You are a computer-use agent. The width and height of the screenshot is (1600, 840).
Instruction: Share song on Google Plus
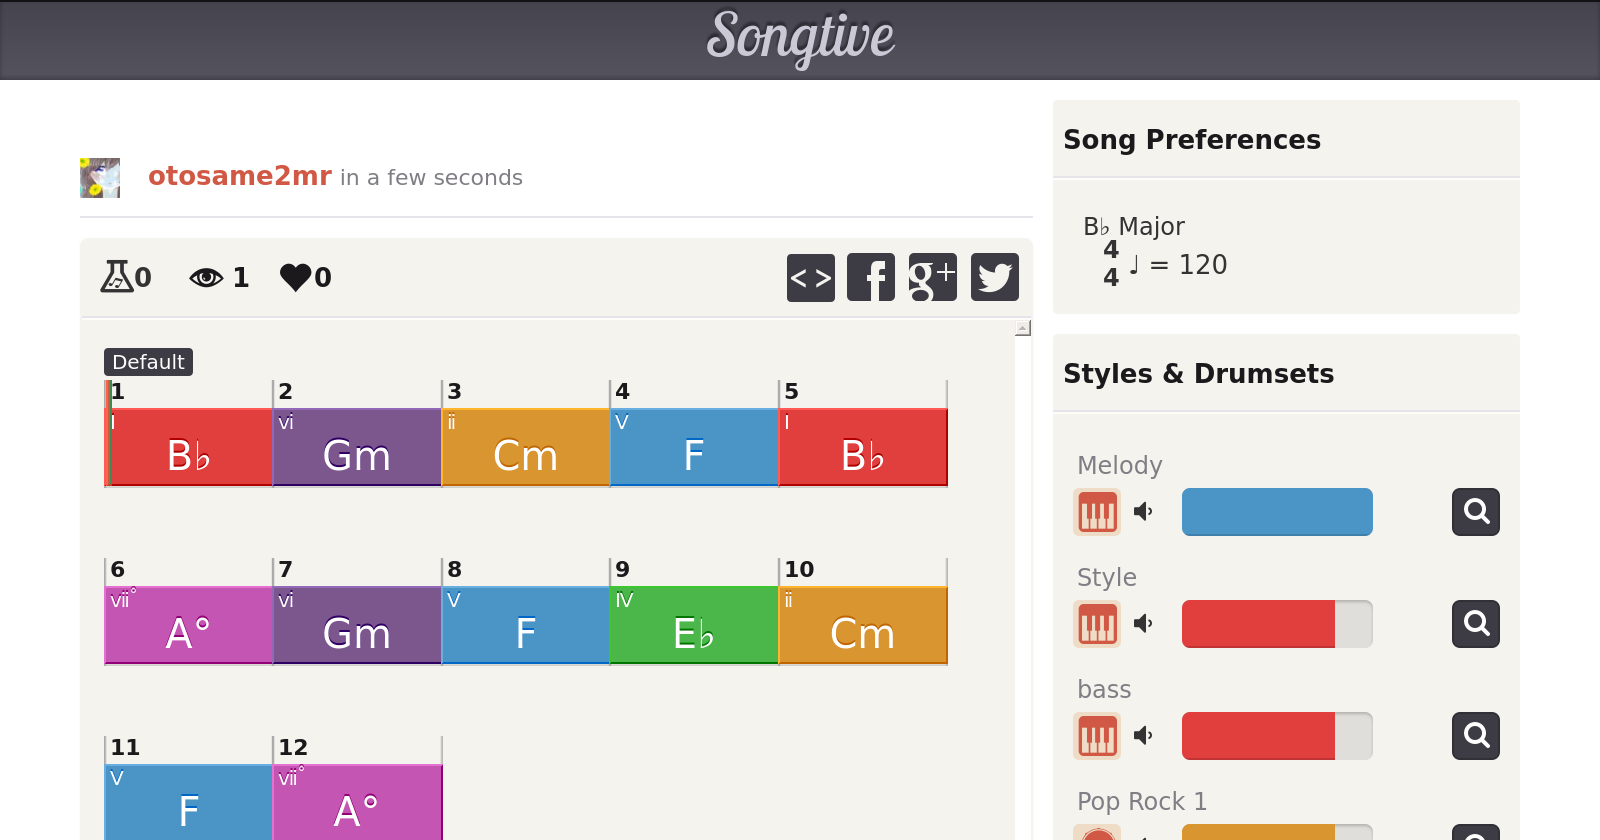(x=932, y=277)
